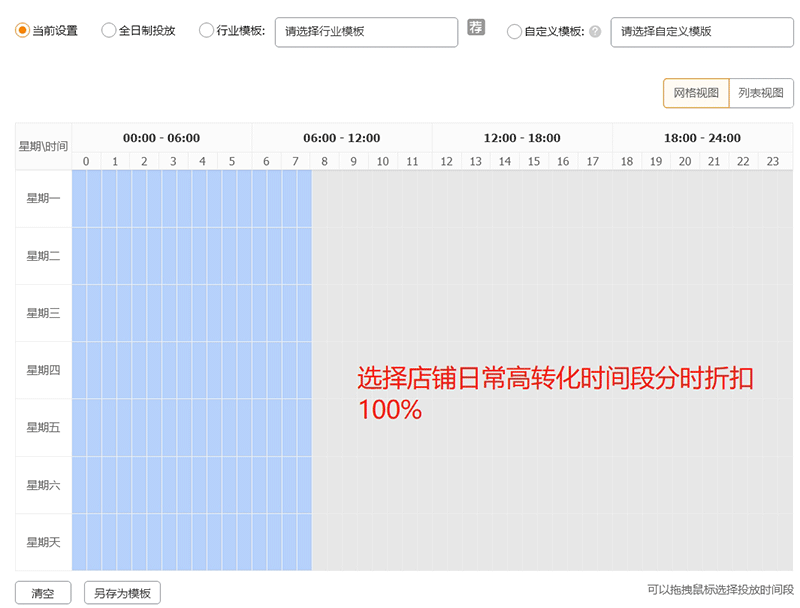Click hour 23 column header

[772, 161]
